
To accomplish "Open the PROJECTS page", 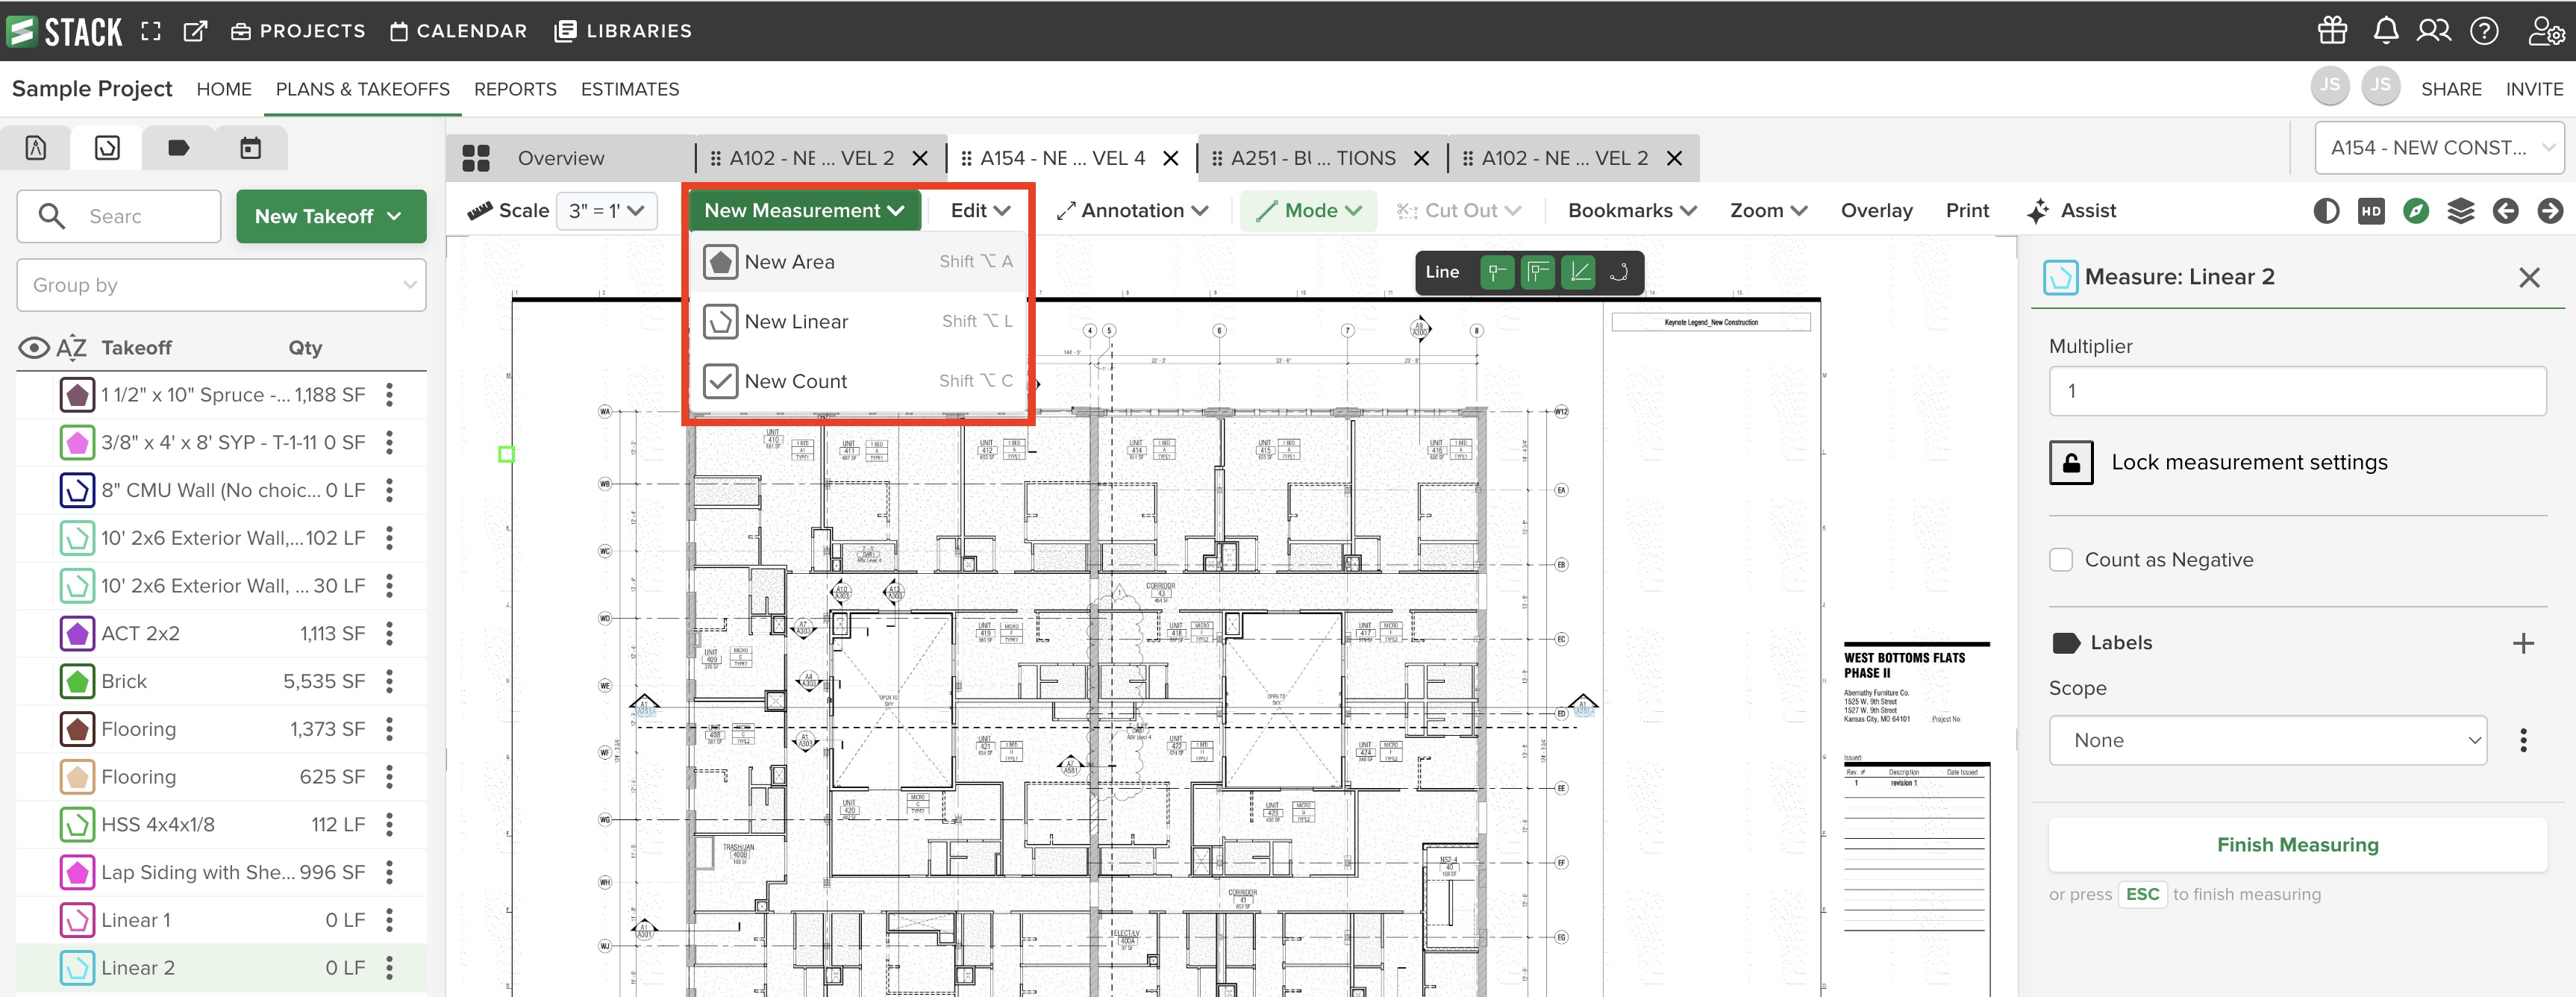I will pos(298,31).
